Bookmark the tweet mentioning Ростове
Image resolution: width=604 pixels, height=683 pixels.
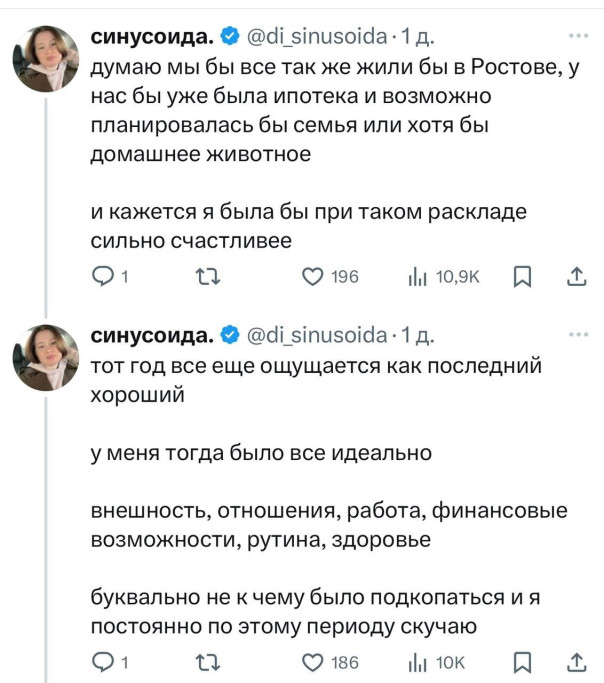(x=521, y=278)
